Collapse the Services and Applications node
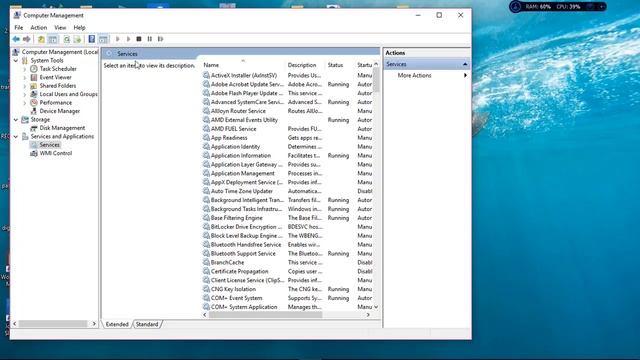640x360 pixels. [x=16, y=136]
